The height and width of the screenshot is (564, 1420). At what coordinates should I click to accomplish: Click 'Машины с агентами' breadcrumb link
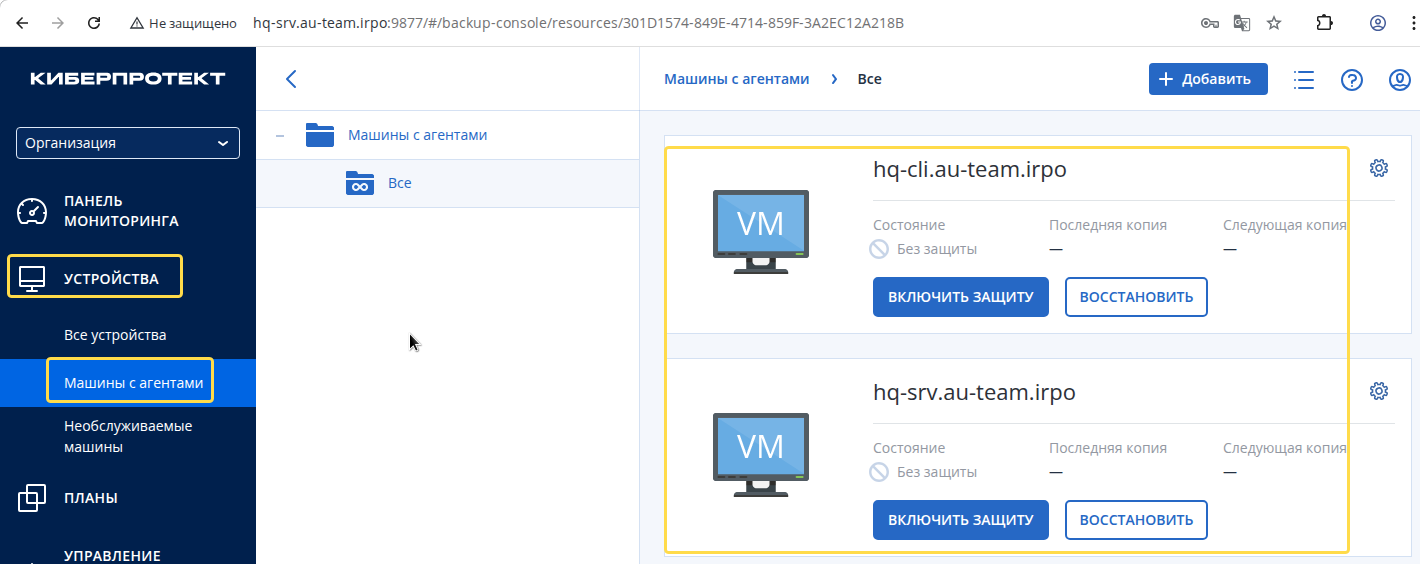737,78
